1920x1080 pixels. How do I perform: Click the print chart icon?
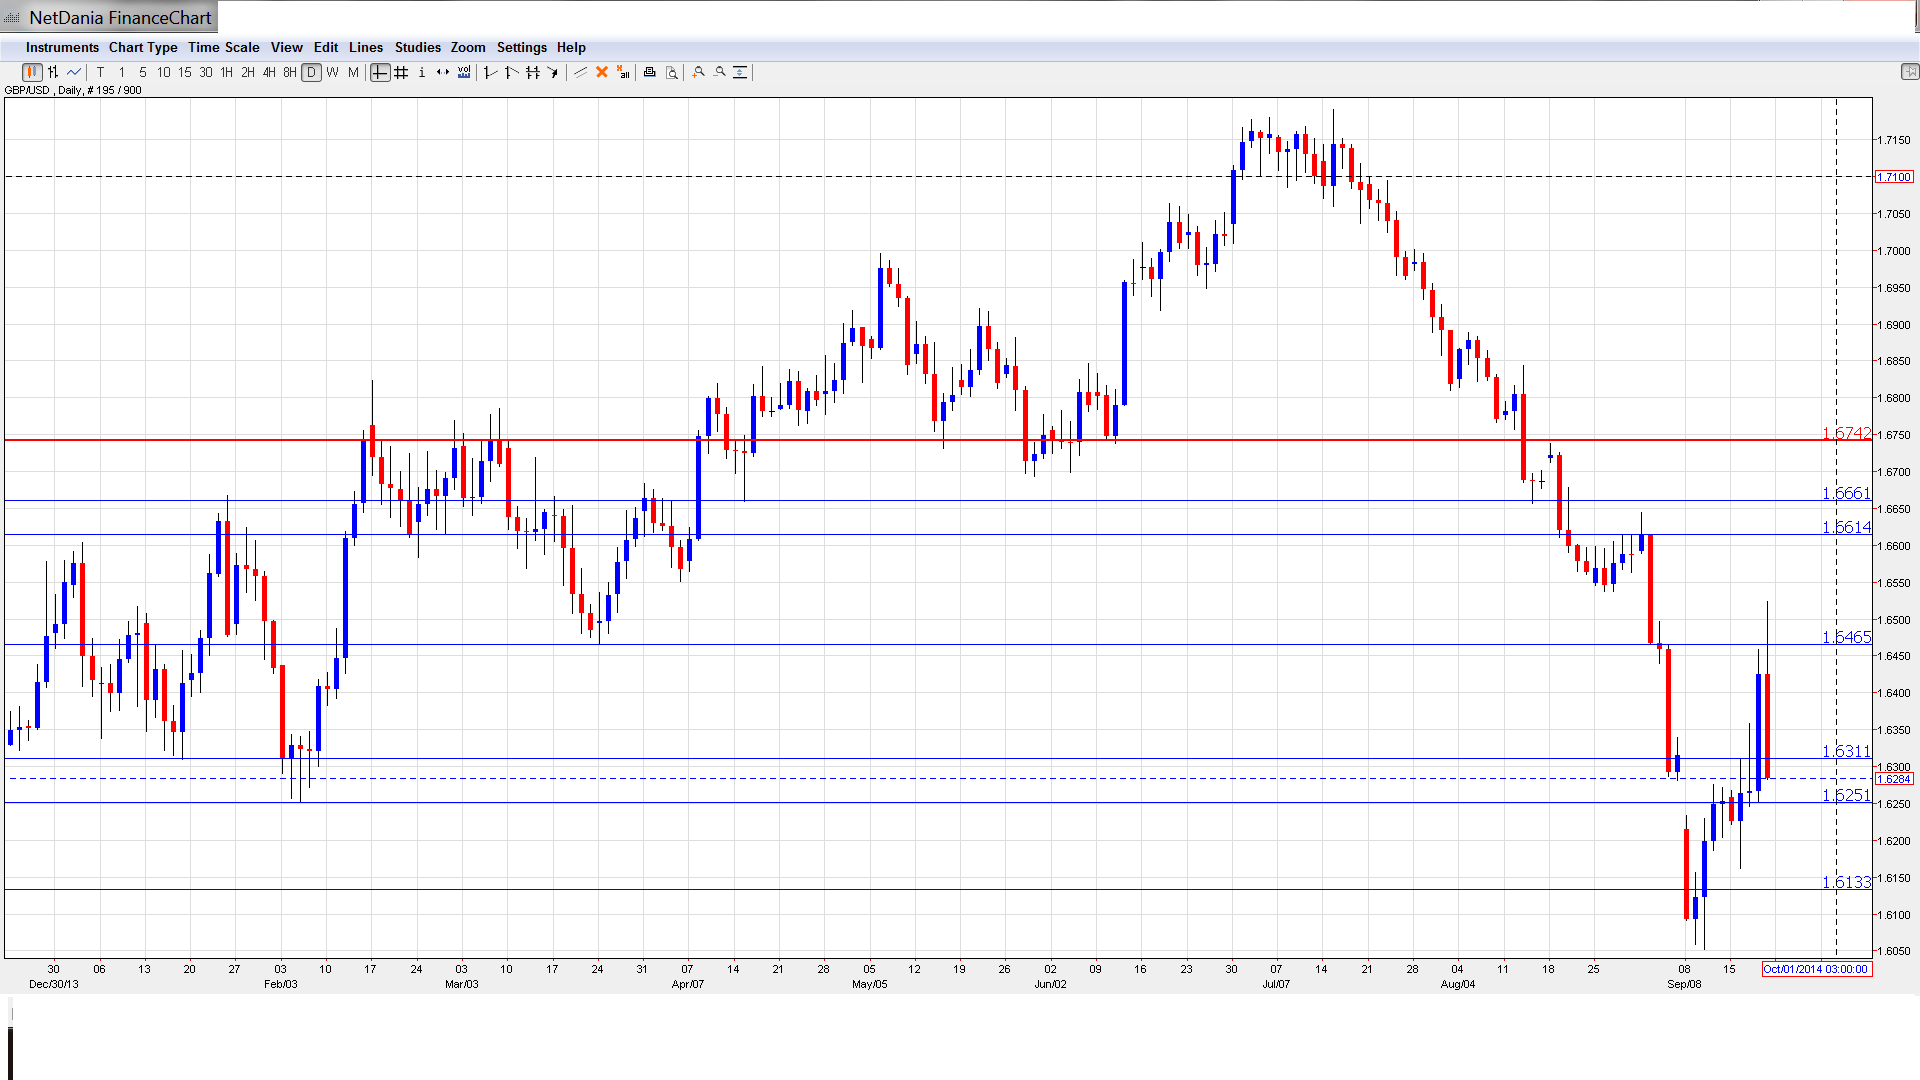650,72
